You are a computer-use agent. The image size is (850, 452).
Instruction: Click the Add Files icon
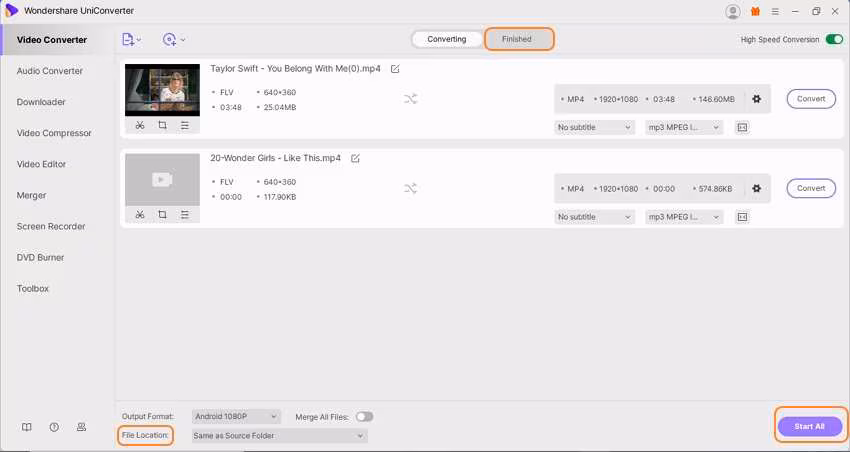pyautogui.click(x=127, y=40)
